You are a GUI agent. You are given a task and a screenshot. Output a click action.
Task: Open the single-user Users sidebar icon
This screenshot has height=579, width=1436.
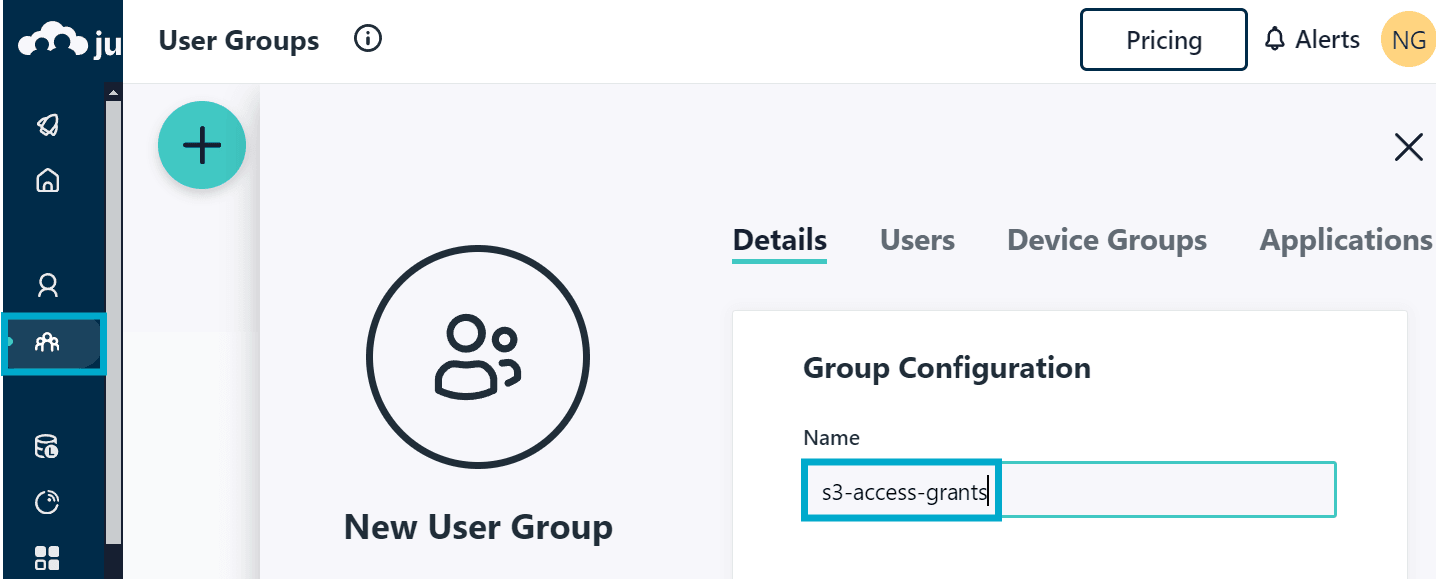(x=47, y=286)
